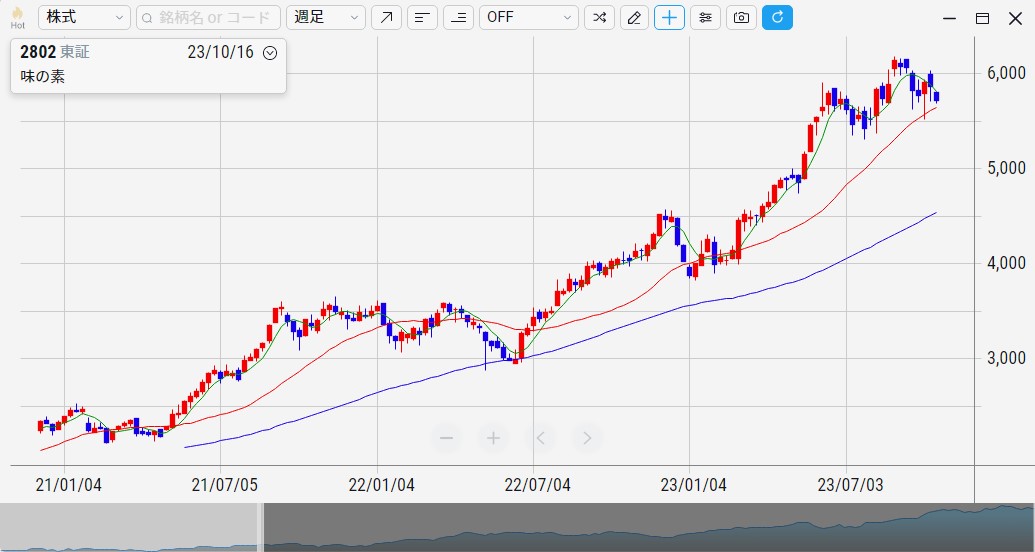Click the right-aligned lines toolbar icon
This screenshot has height=552, width=1035.
458,18
